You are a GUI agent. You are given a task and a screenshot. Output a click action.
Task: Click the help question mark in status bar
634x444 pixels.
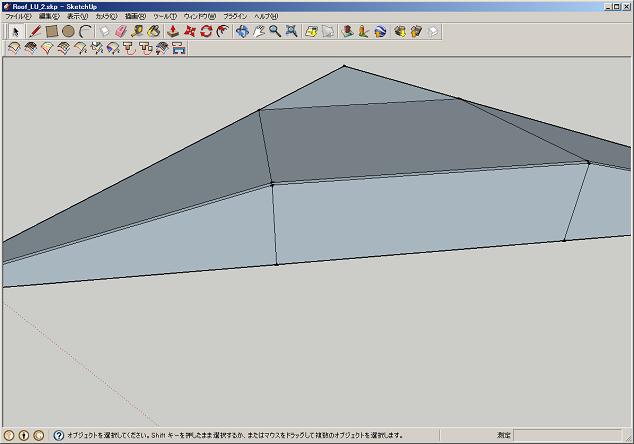[x=58, y=436]
